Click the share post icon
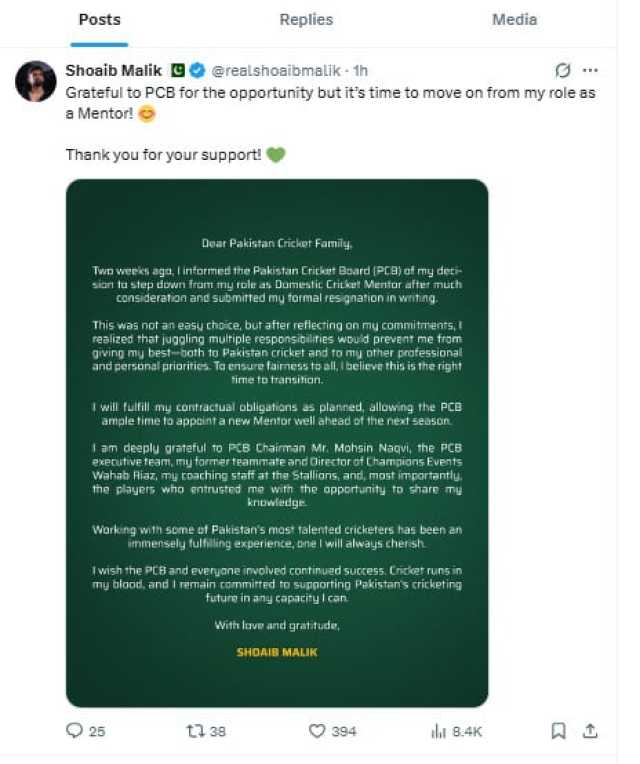640x764 pixels. coord(590,730)
